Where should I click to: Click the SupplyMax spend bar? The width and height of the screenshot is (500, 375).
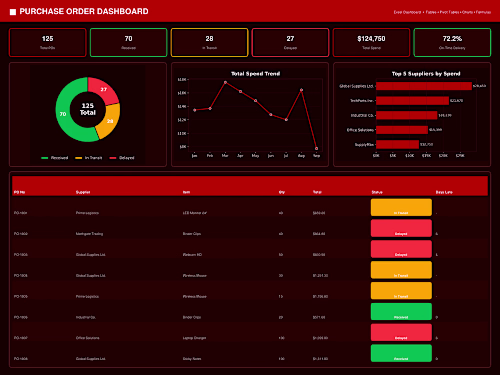point(397,144)
